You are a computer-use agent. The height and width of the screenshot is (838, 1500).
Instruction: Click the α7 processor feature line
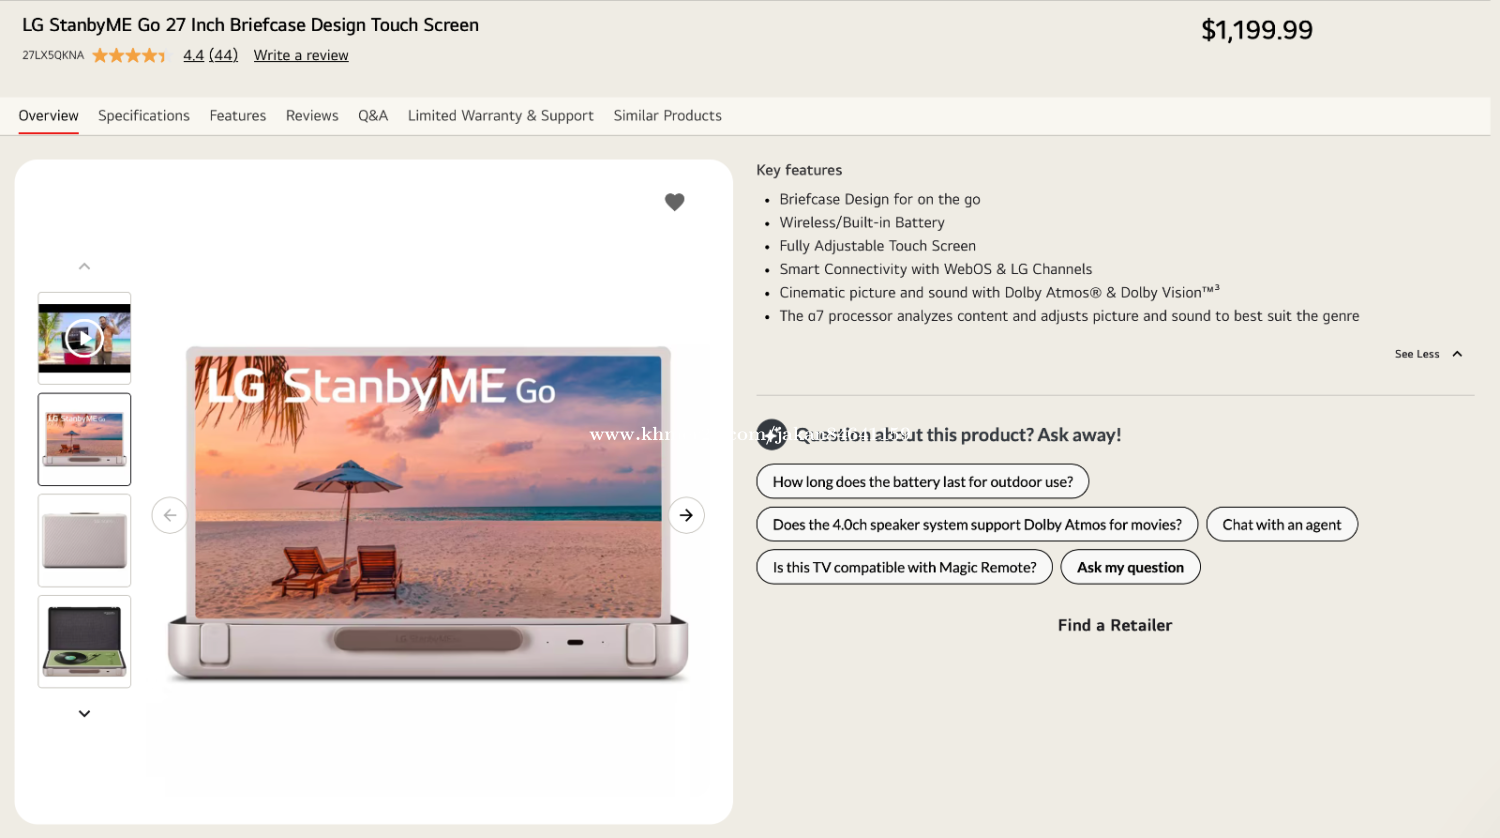click(1069, 316)
